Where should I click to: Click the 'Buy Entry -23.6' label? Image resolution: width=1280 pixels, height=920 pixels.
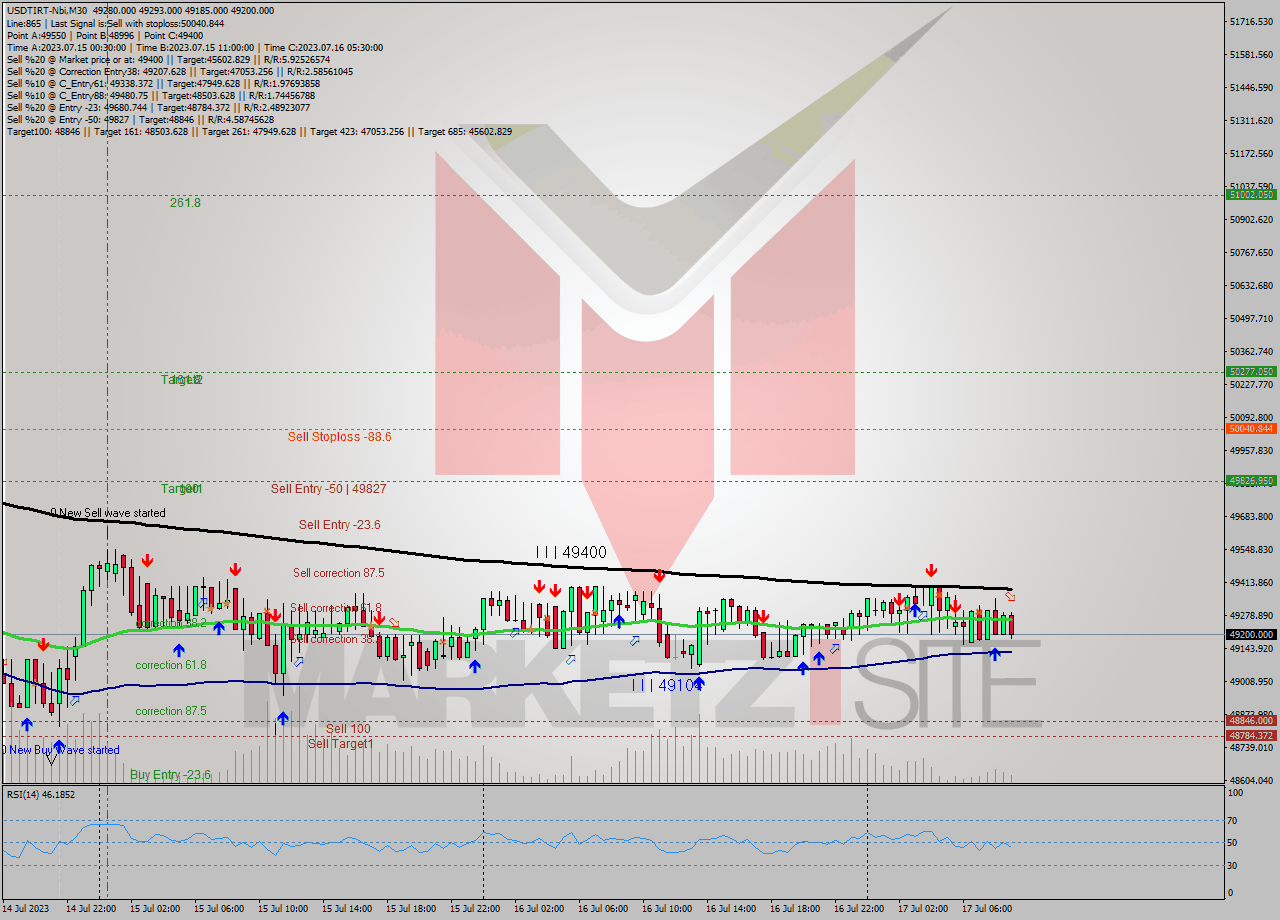click(x=170, y=774)
